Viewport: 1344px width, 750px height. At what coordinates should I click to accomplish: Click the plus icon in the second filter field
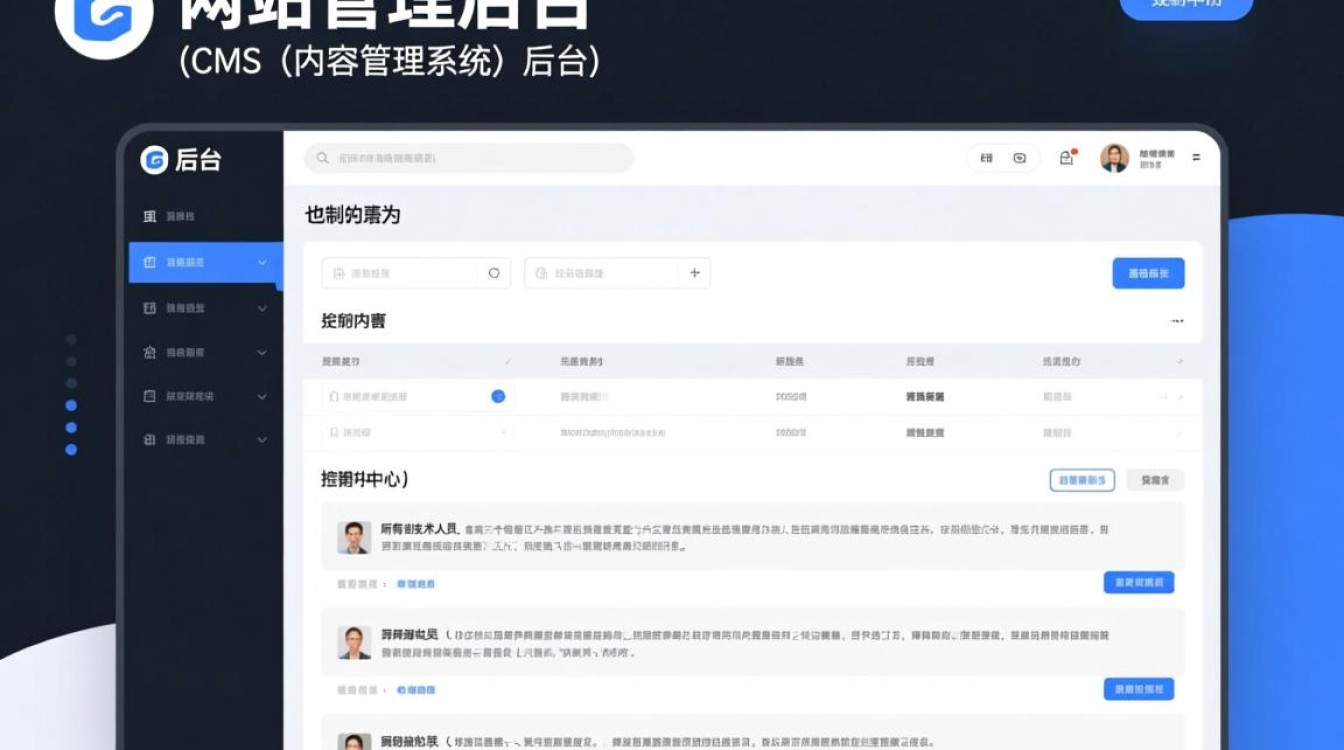pyautogui.click(x=695, y=273)
